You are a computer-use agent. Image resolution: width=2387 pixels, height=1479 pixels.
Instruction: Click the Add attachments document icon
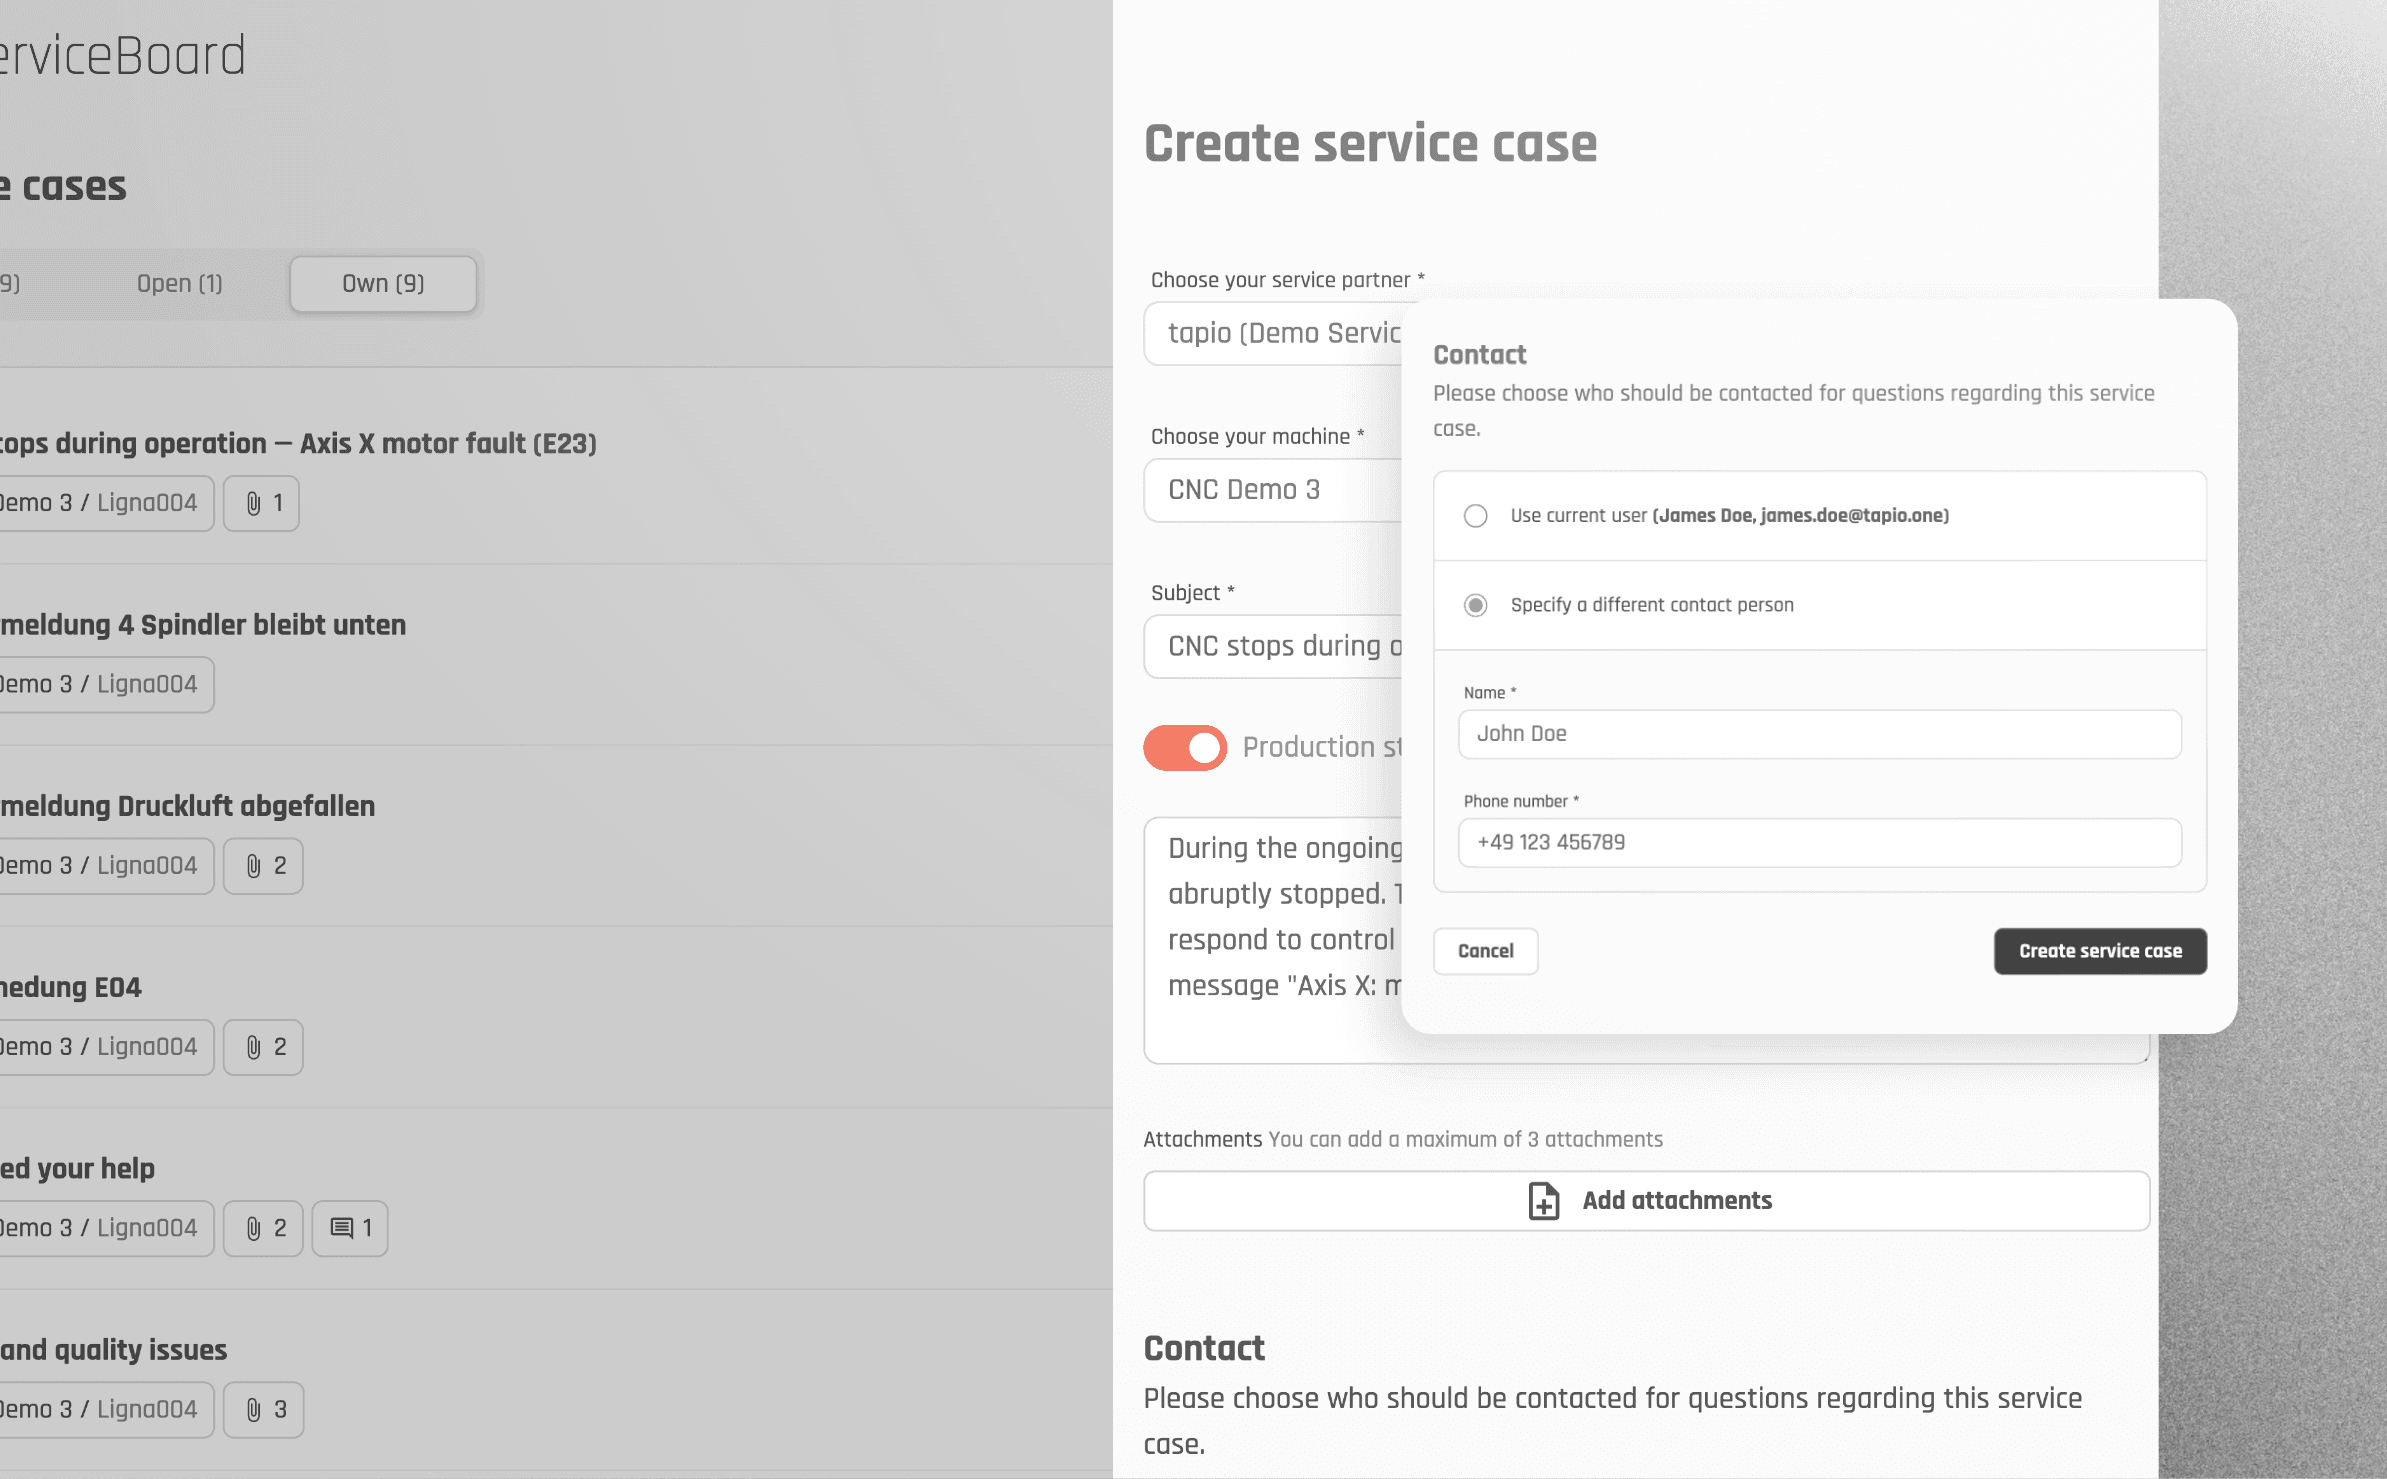pyautogui.click(x=1543, y=1201)
